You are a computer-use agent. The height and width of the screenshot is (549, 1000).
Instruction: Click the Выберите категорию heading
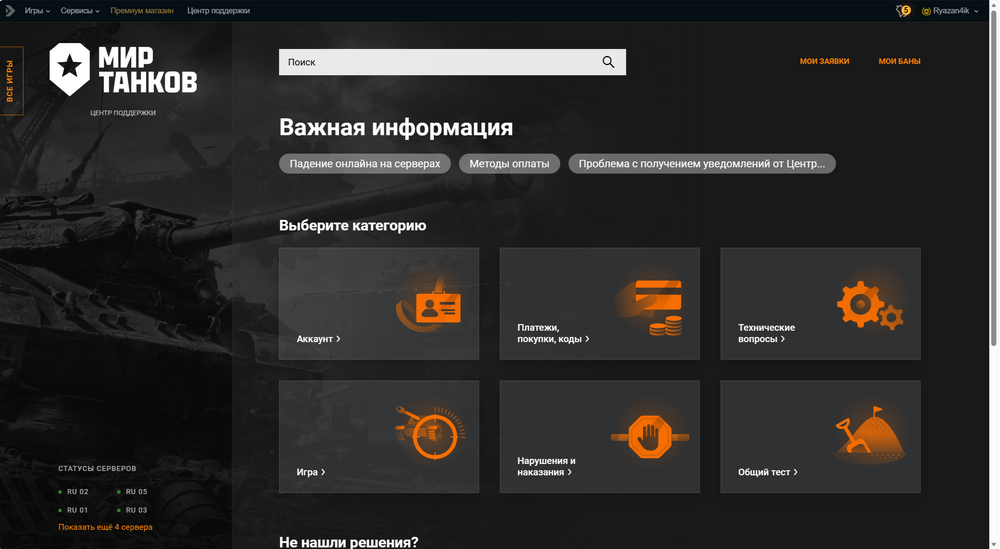click(x=352, y=225)
